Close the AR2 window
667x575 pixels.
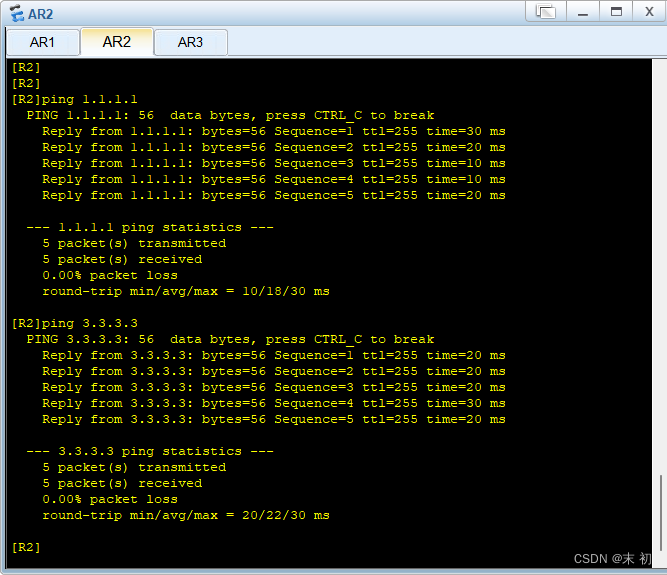coord(649,11)
